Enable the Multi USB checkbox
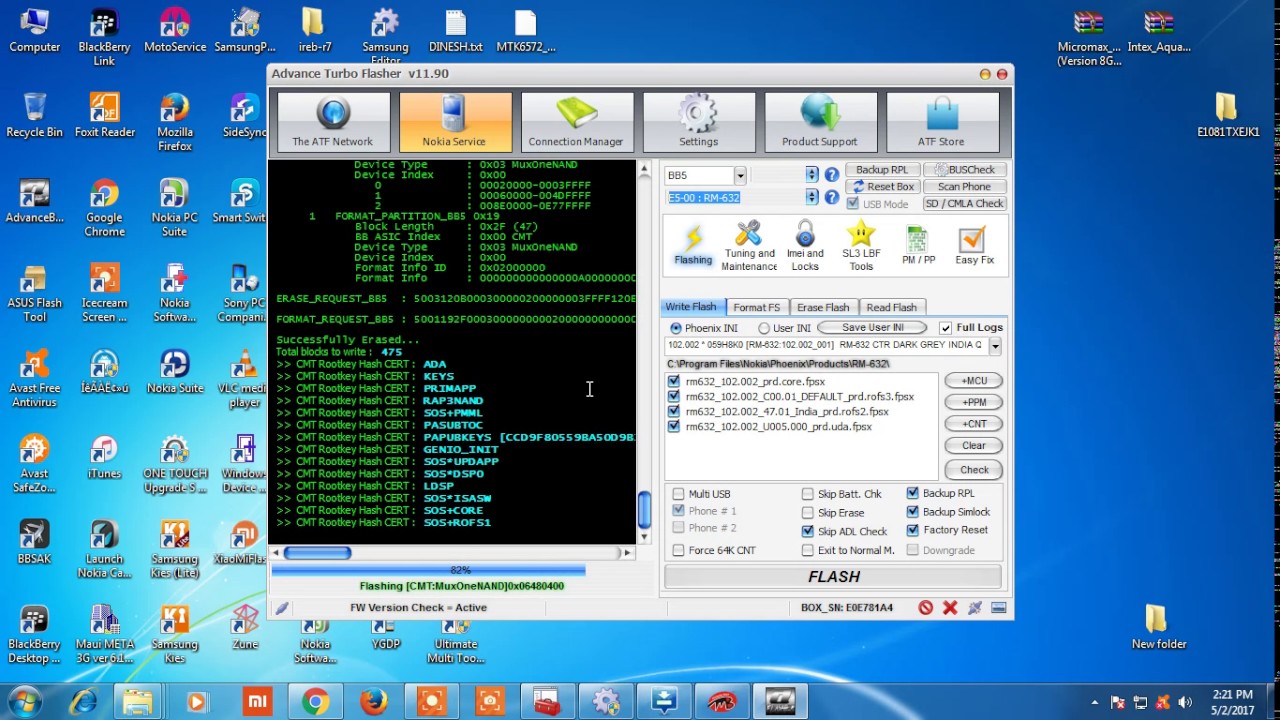 [679, 494]
